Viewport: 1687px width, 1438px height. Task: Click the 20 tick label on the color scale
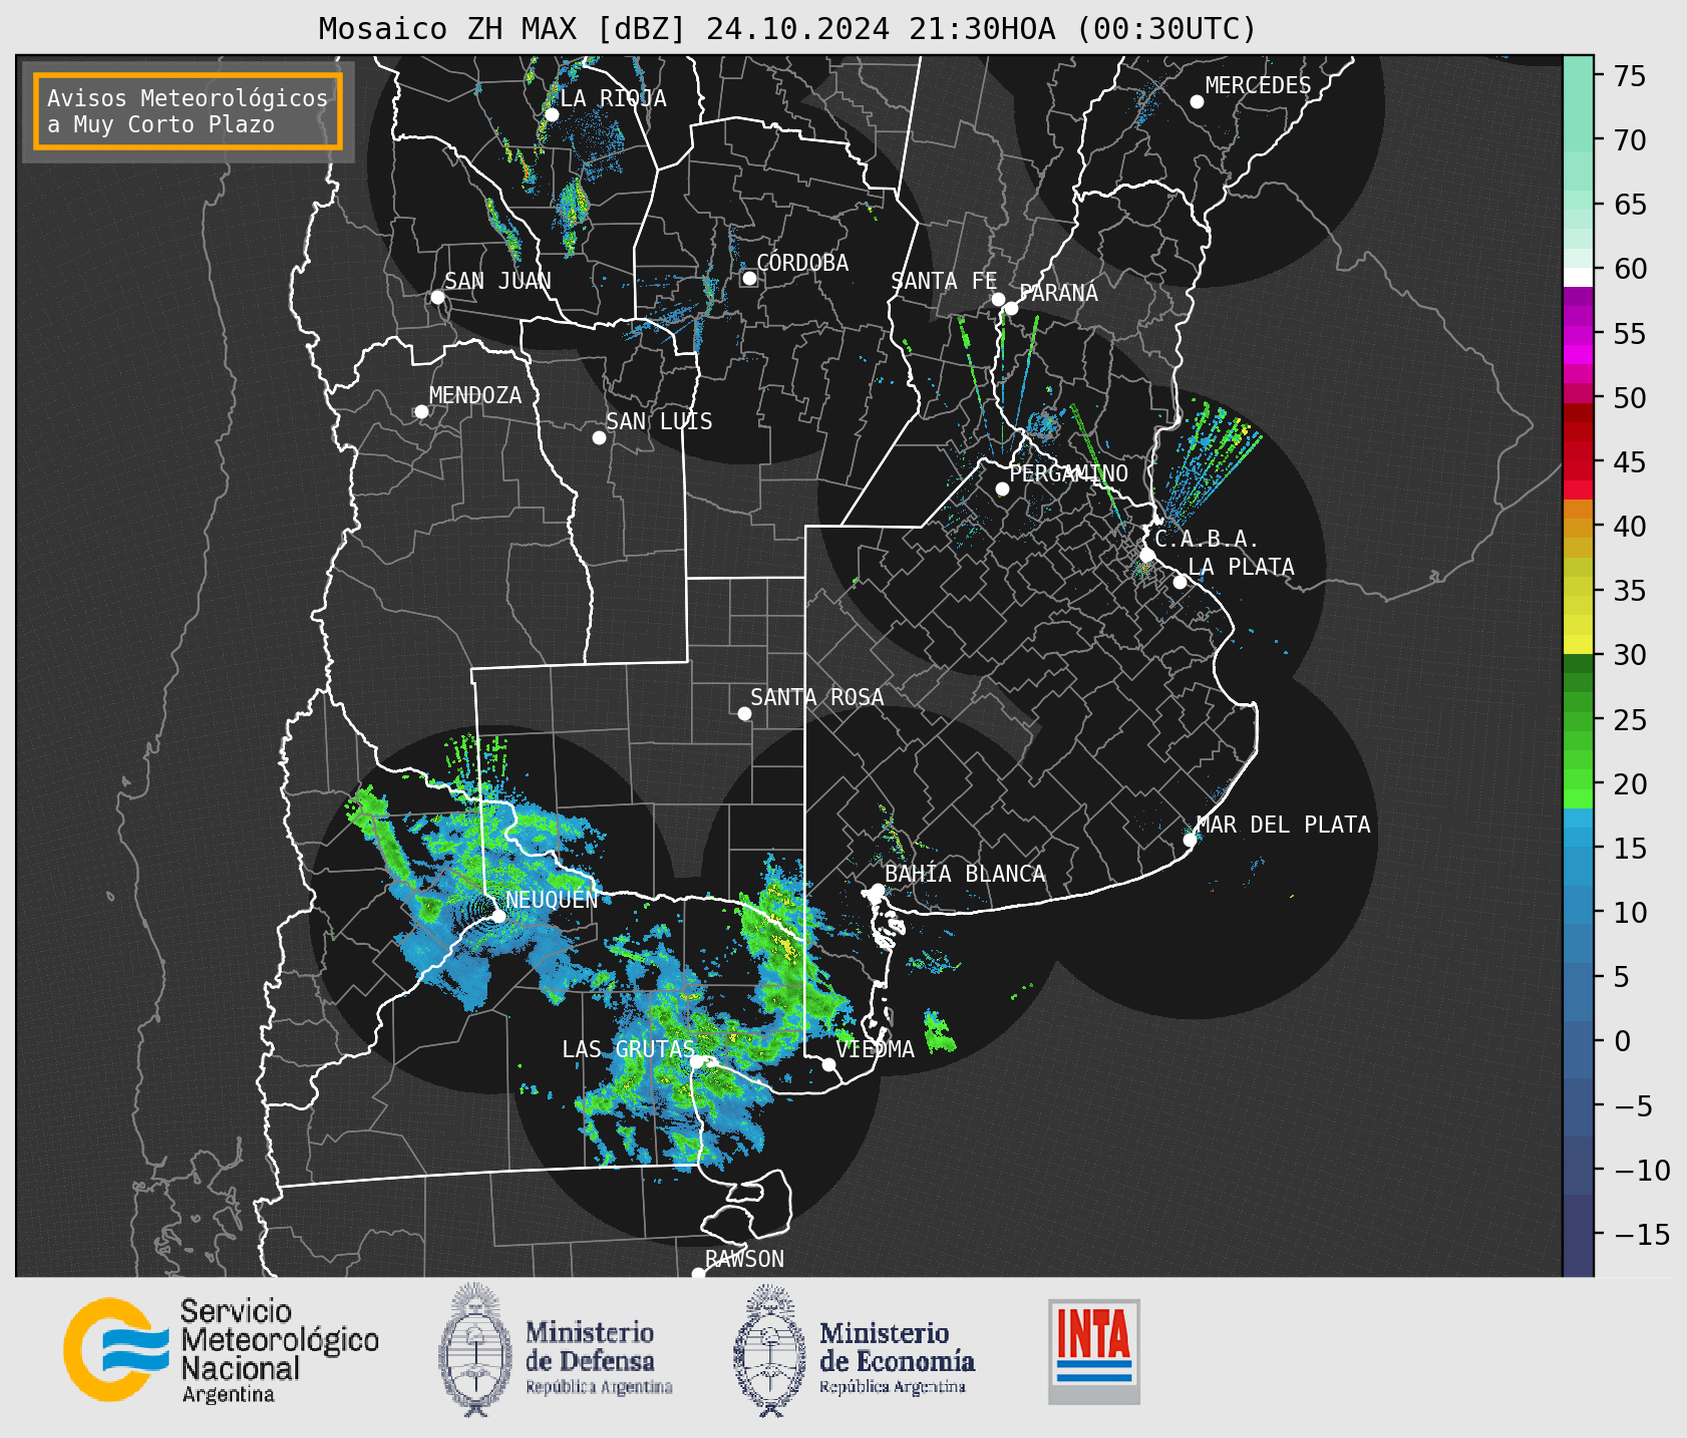pos(1630,784)
